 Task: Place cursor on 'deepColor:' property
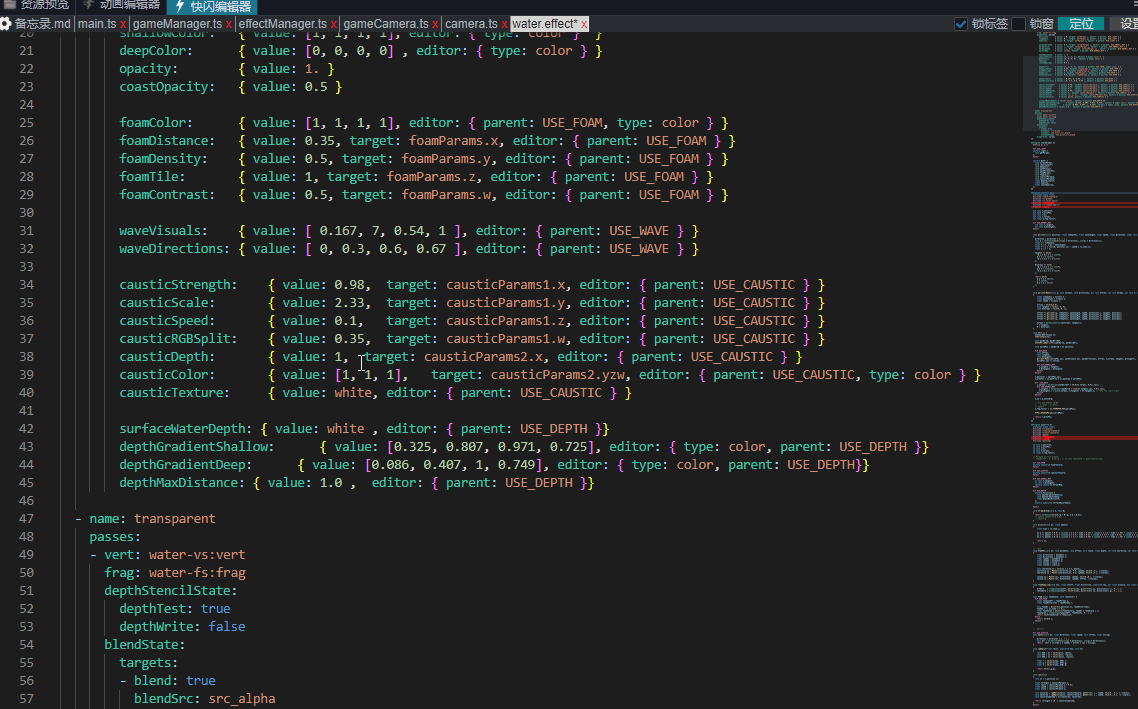click(156, 51)
